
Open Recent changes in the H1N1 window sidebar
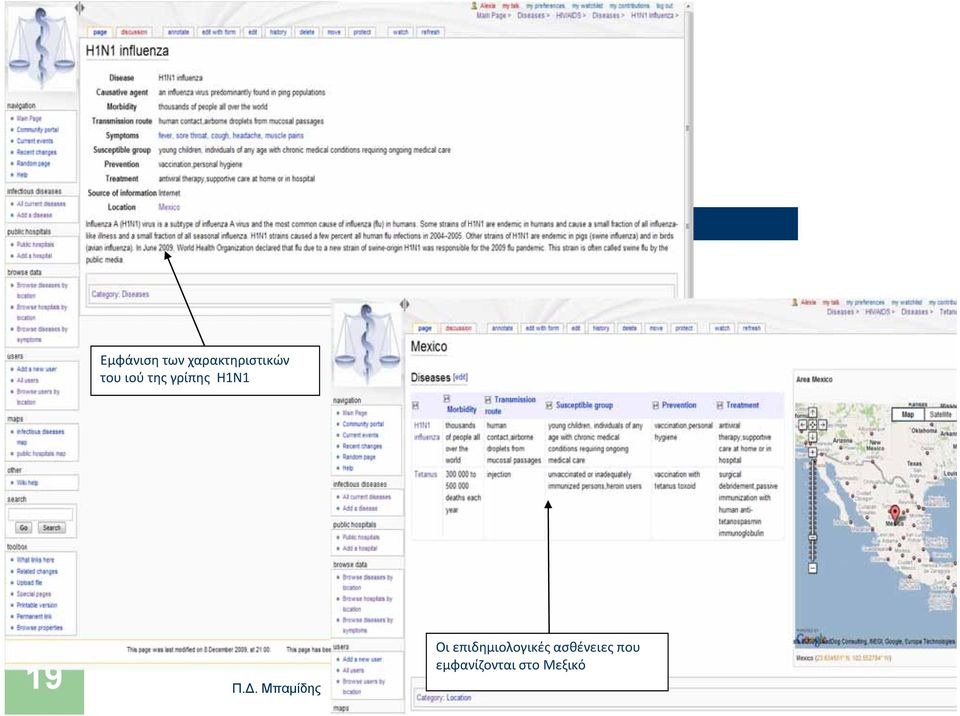[37, 152]
